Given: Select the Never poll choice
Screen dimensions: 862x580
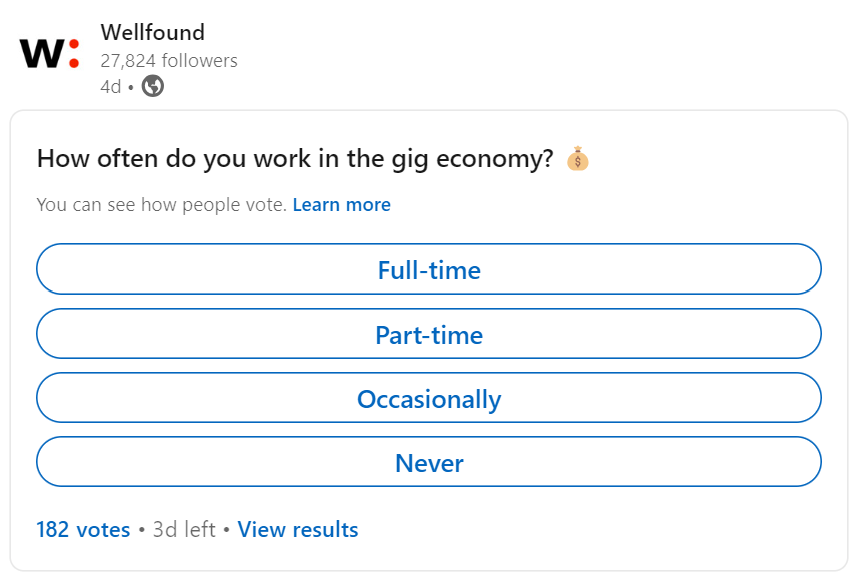Looking at the screenshot, I should (x=428, y=462).
